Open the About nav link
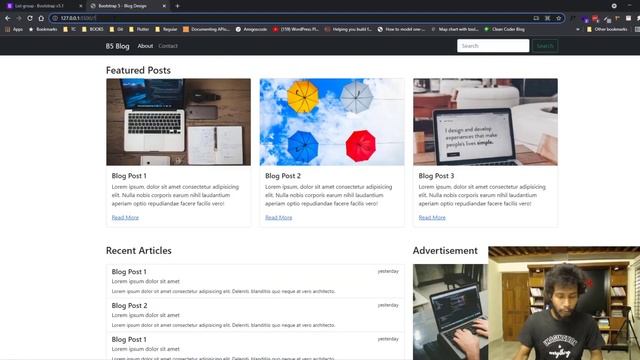 click(145, 46)
